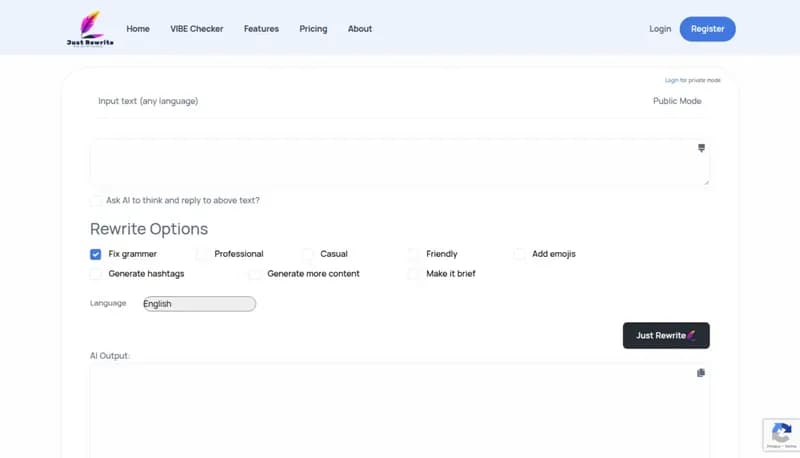
Task: Click the Just Rewrite feather logo
Action: pos(90,29)
